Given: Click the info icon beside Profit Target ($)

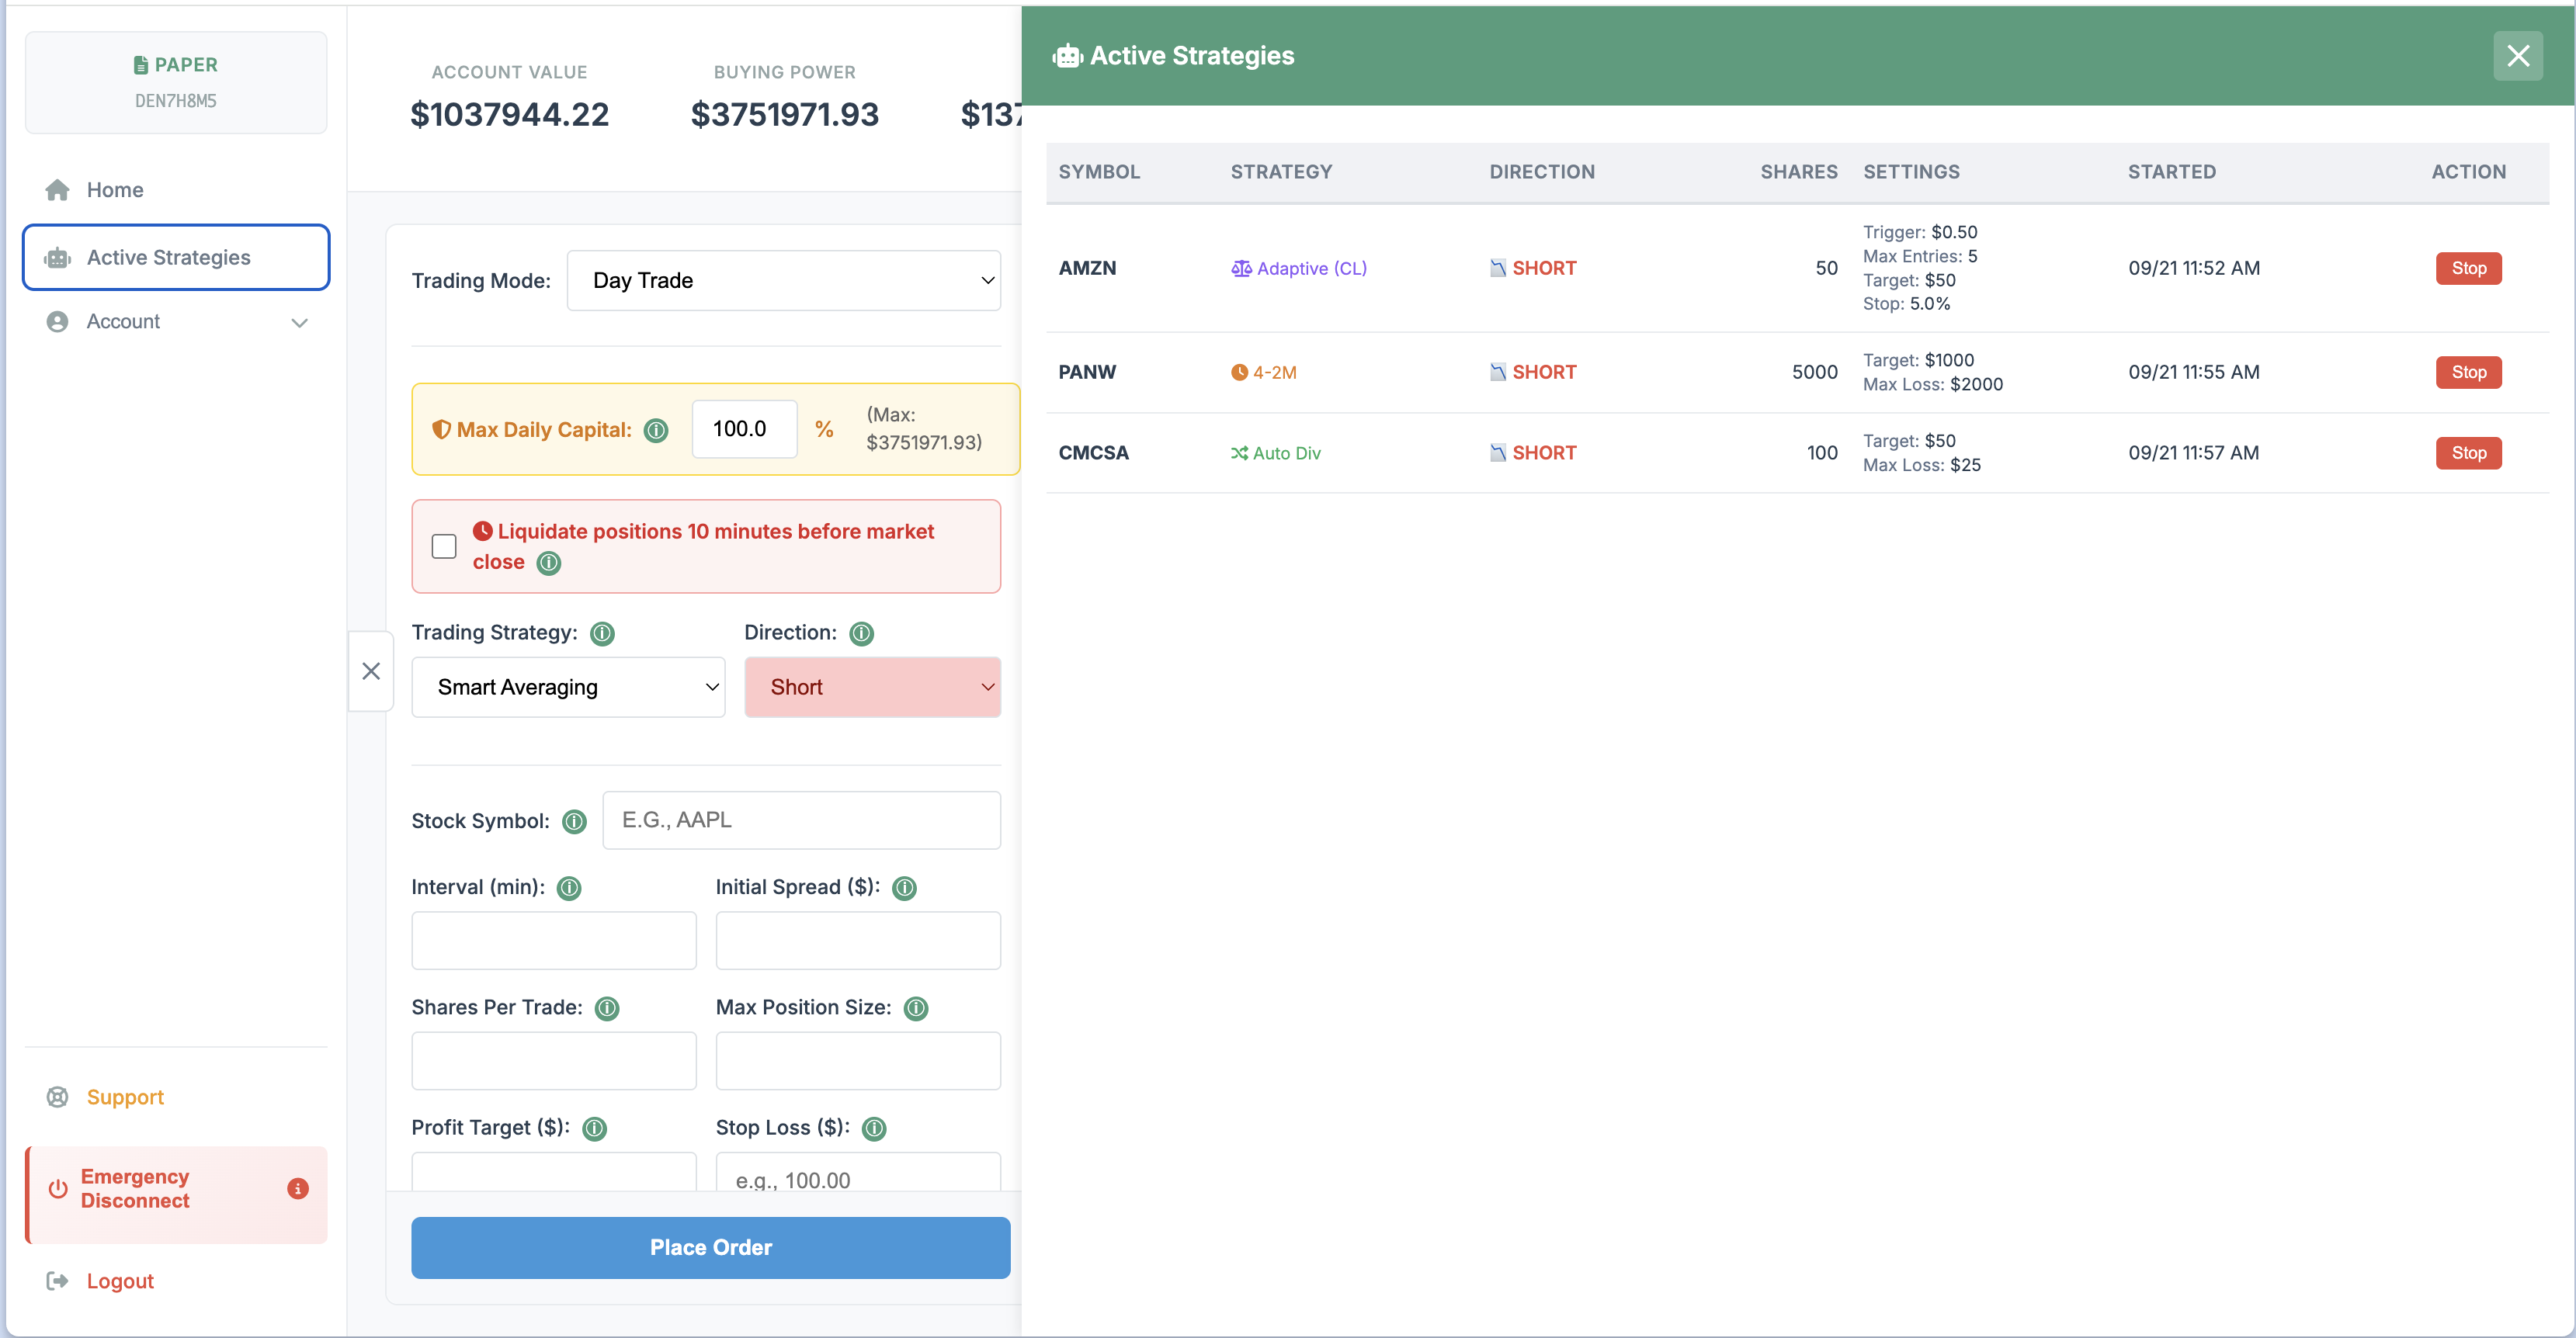Looking at the screenshot, I should [x=594, y=1128].
